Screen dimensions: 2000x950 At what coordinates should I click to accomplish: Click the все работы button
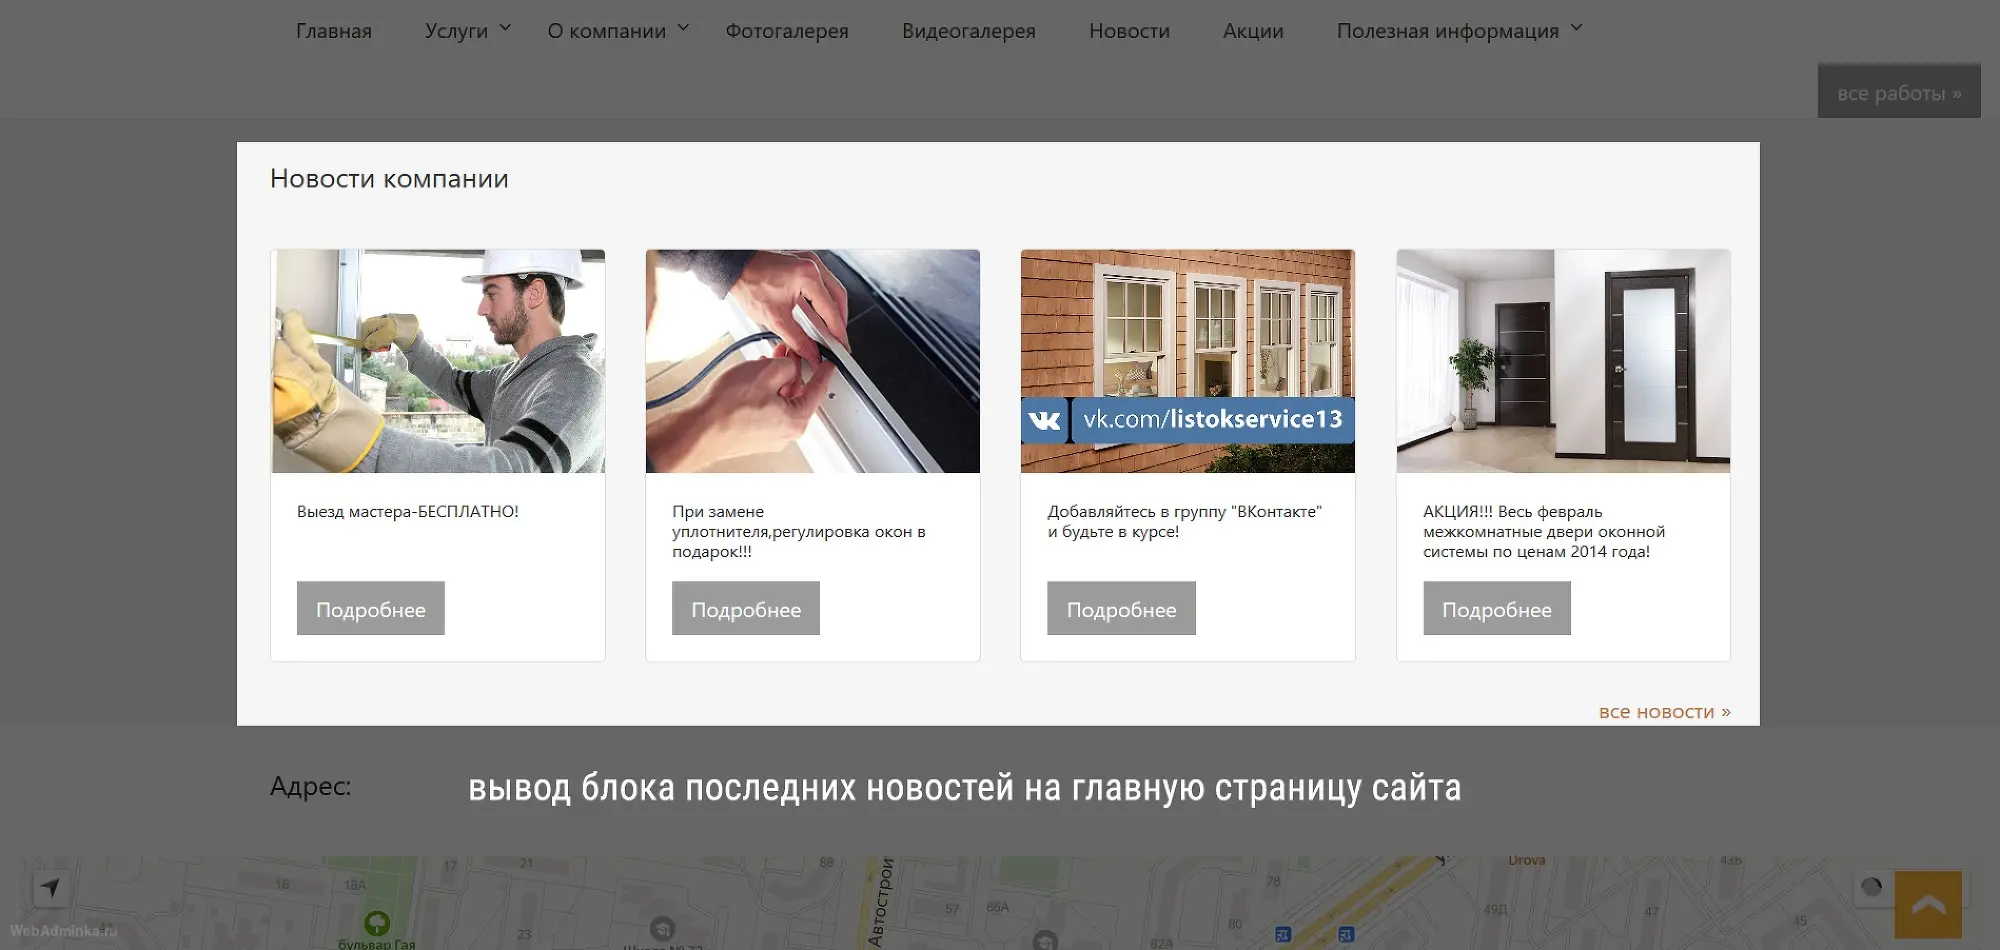click(1898, 92)
